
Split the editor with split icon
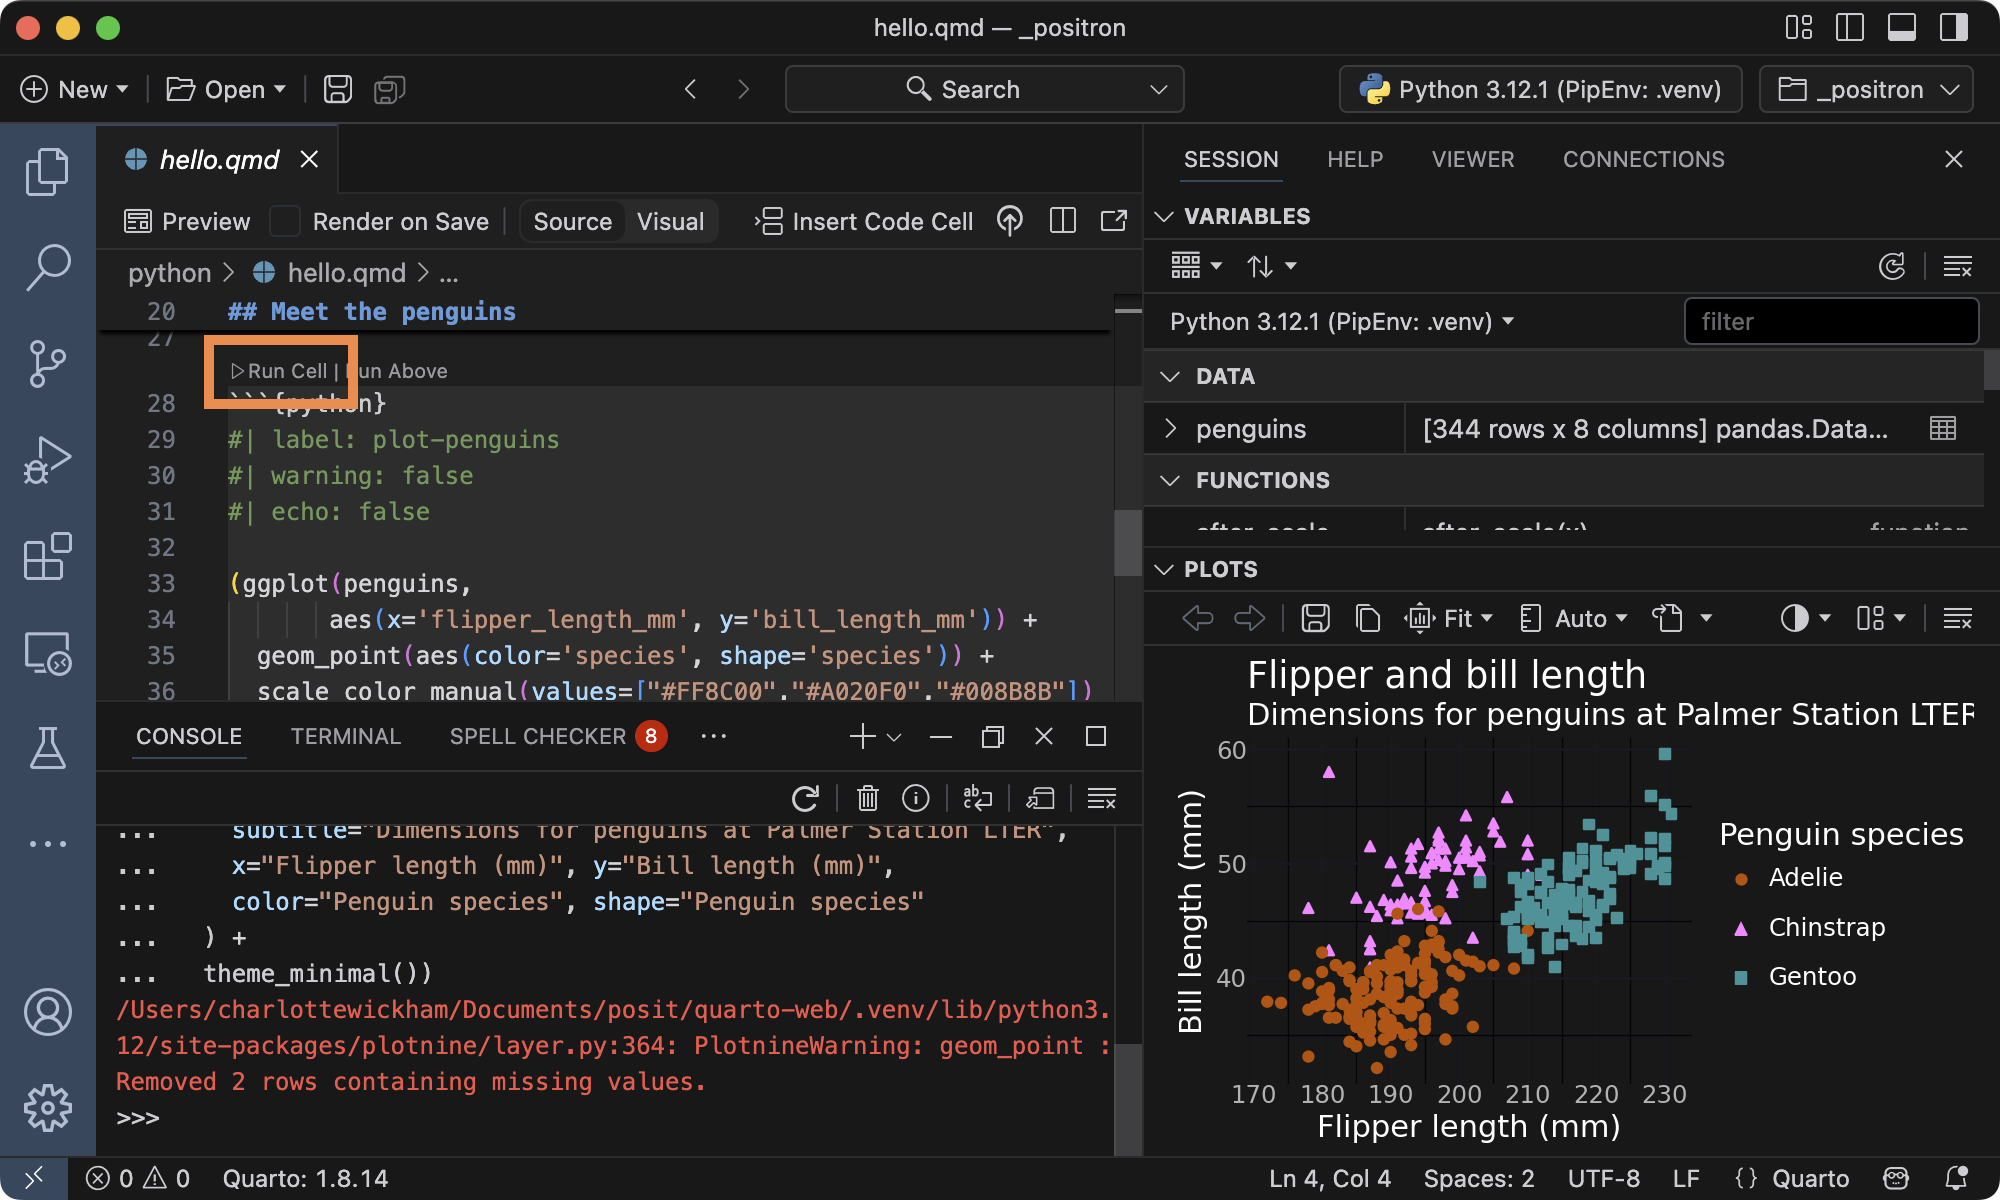tap(1063, 221)
